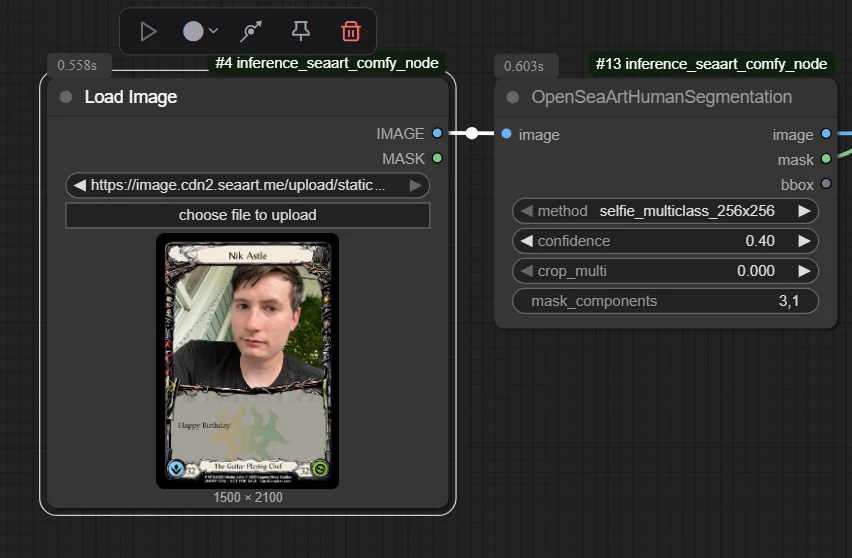The width and height of the screenshot is (852, 558).
Task: Click the 0.558s execution time label
Action: (77, 65)
